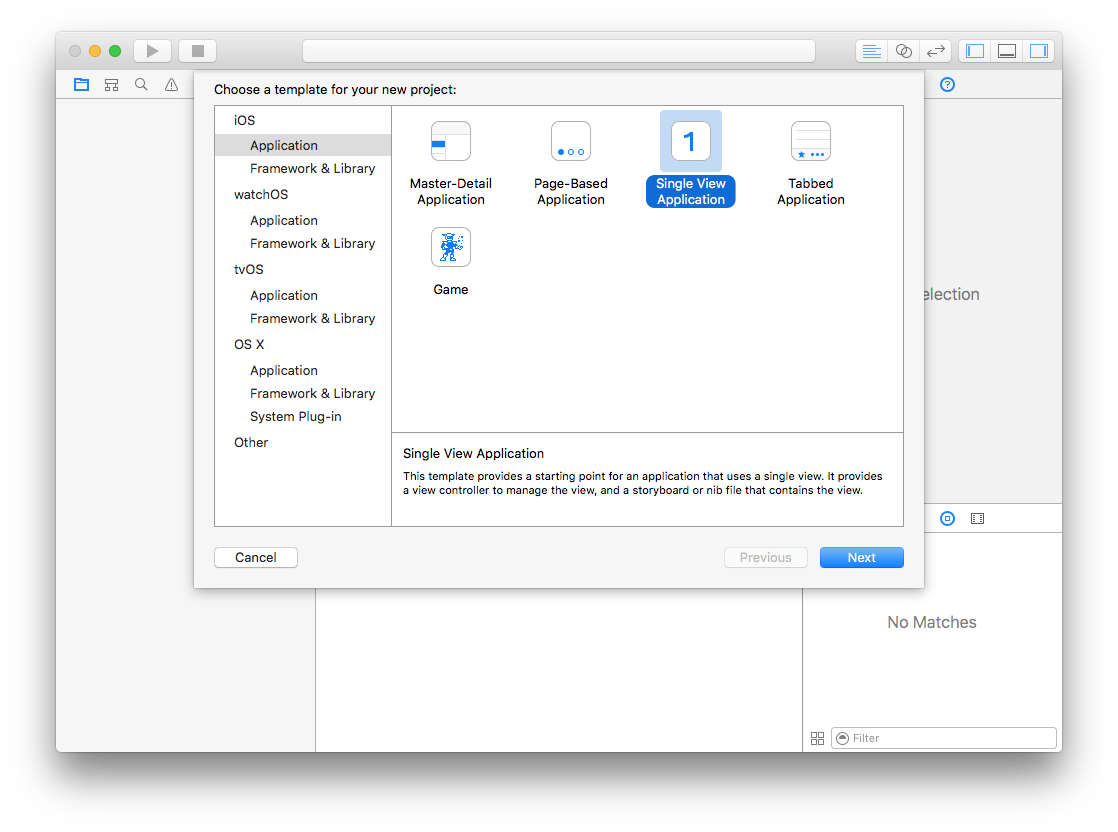
Task: Show the Issue navigator warning icon
Action: pos(171,85)
